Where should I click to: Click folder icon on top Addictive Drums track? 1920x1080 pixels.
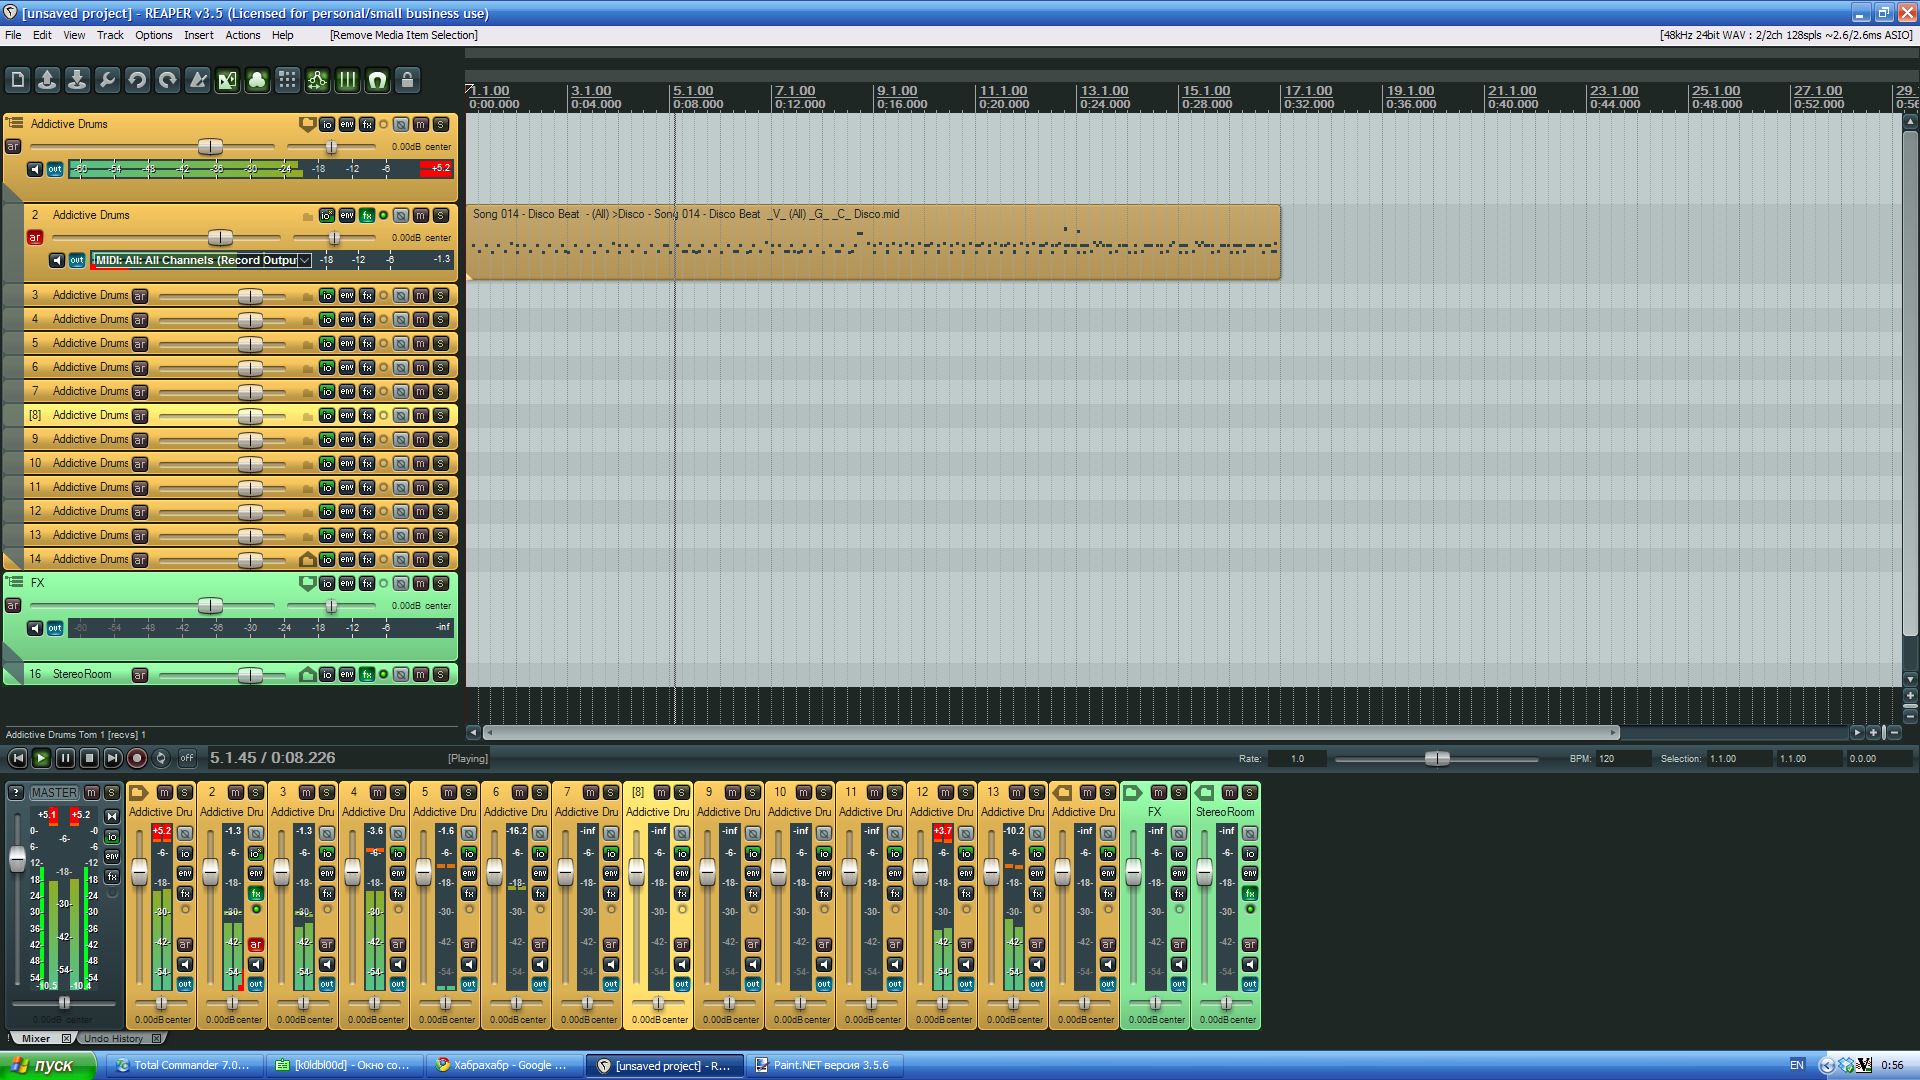click(x=307, y=124)
